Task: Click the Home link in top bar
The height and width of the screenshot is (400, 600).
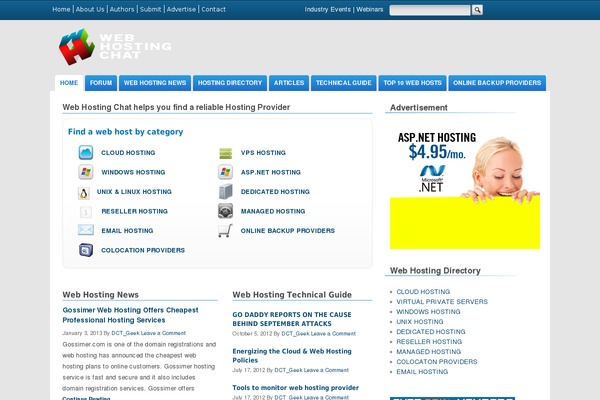Action: tap(61, 9)
